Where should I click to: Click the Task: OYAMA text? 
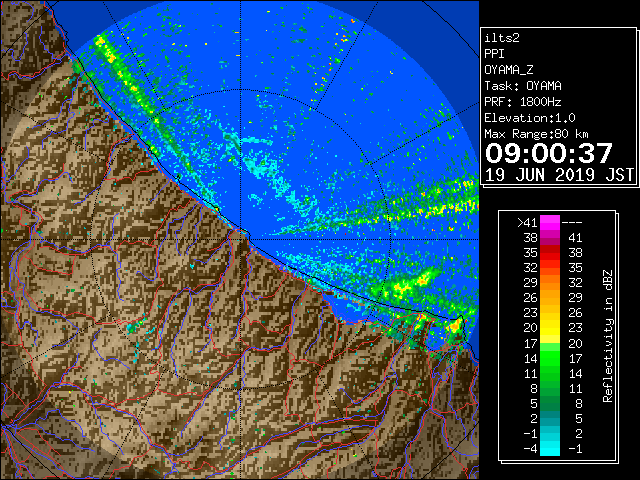[523, 86]
